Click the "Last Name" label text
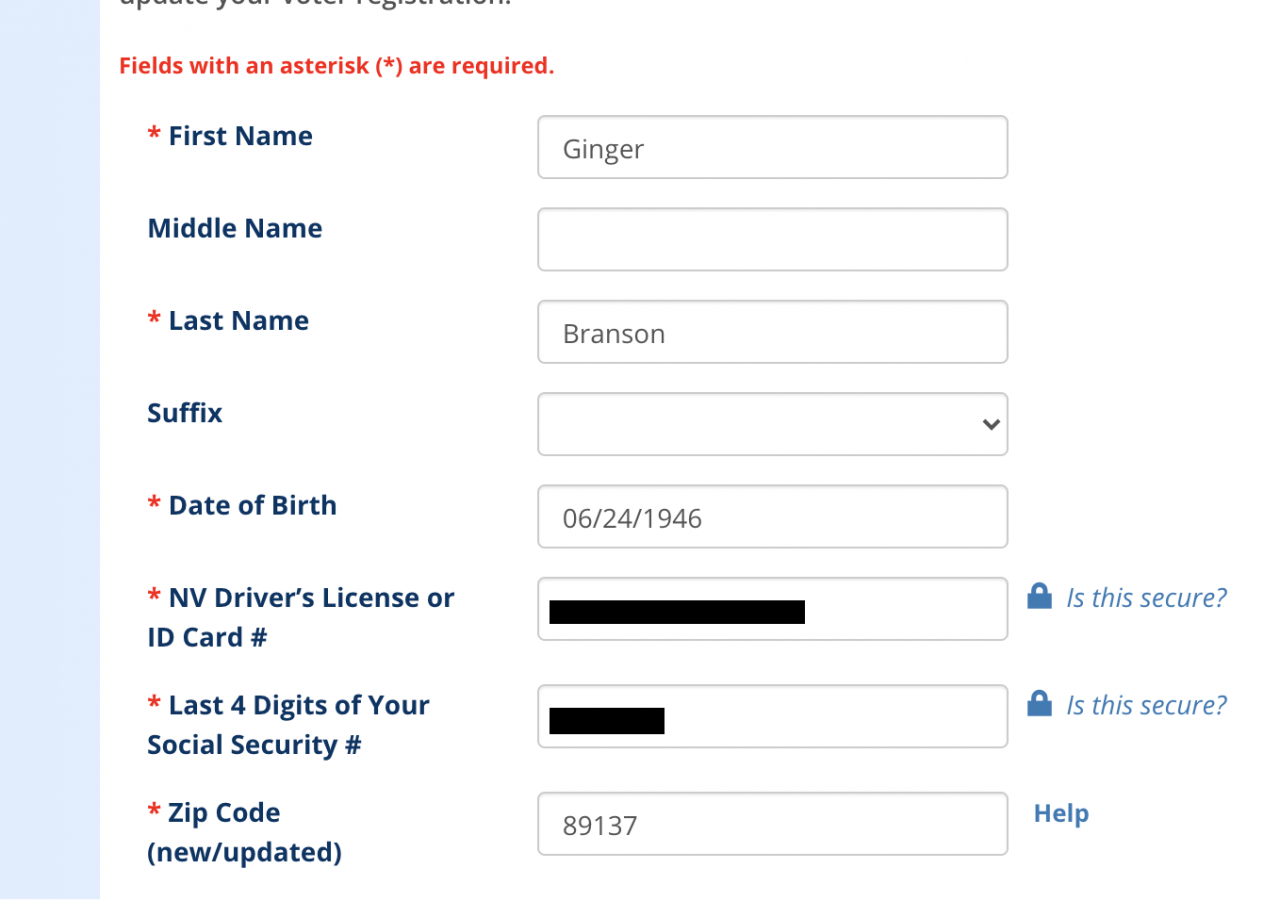 pyautogui.click(x=238, y=321)
